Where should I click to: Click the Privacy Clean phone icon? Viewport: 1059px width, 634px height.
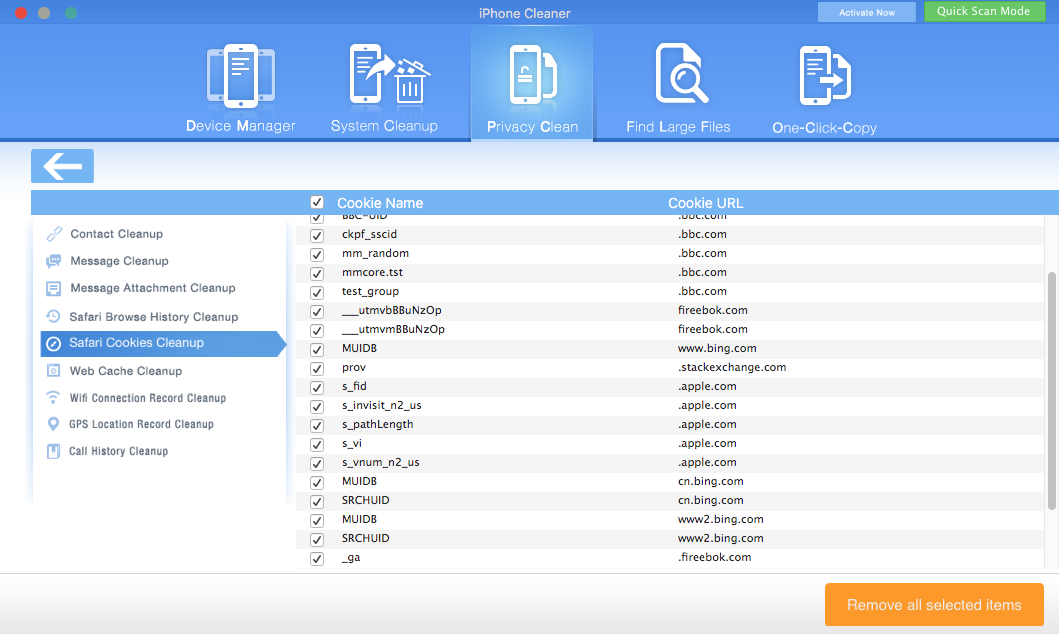[533, 74]
